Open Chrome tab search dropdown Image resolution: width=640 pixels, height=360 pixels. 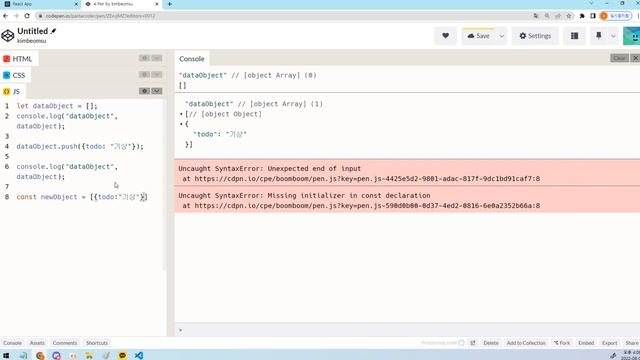591,4
